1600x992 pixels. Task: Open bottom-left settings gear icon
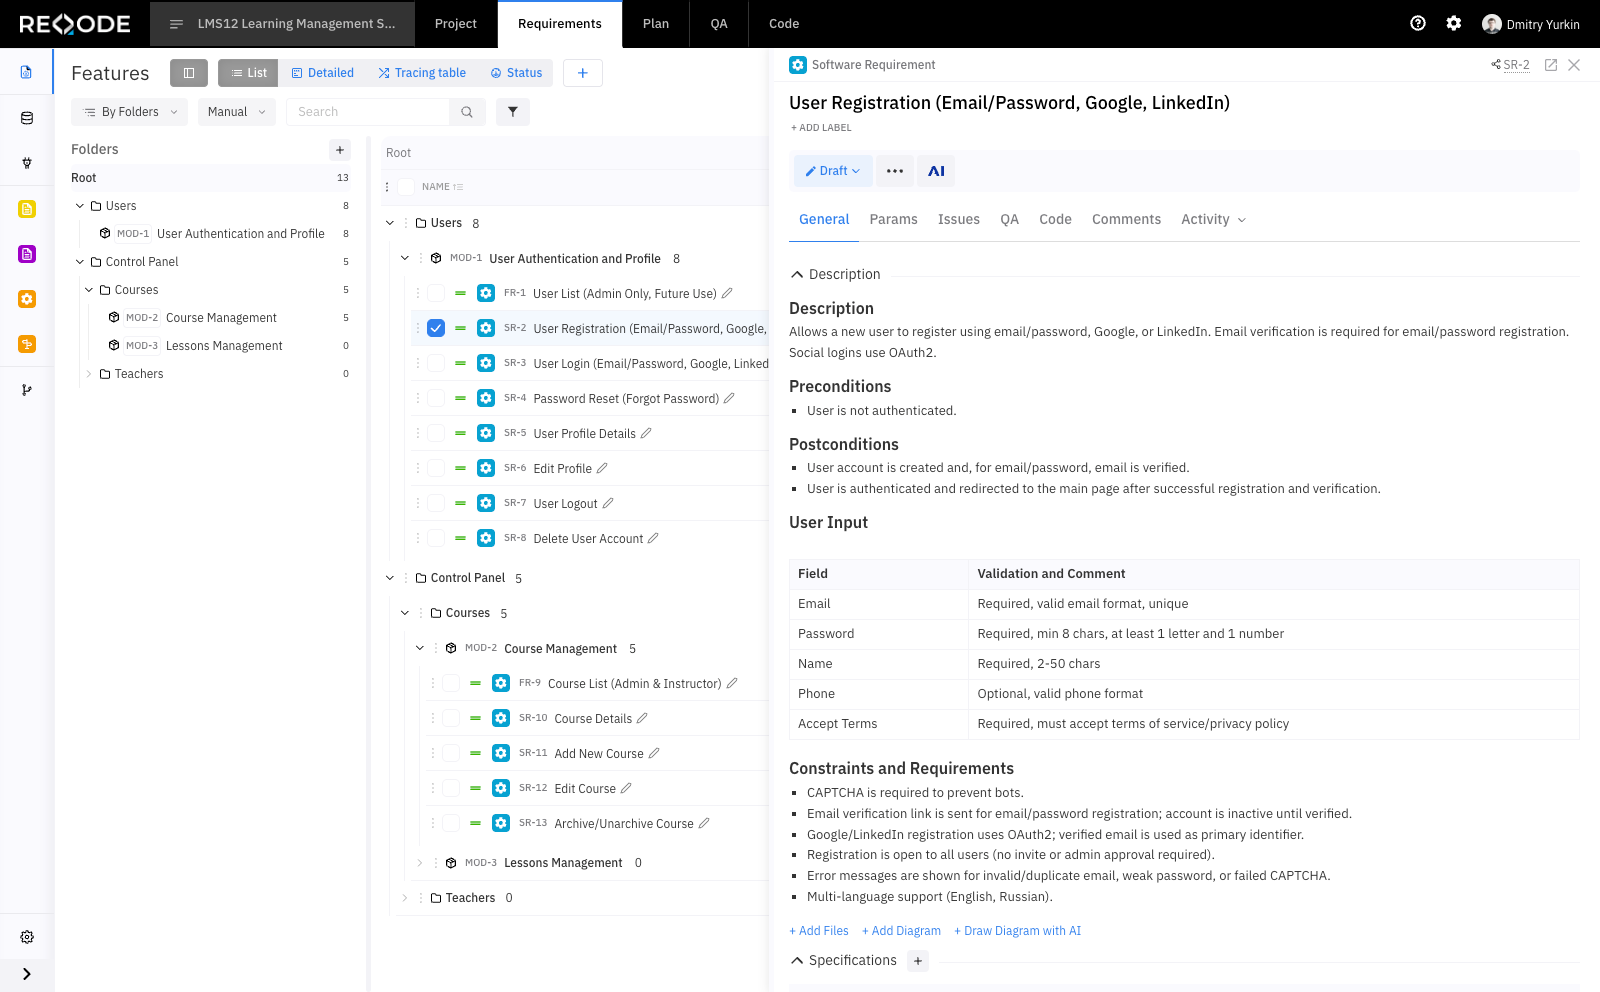[x=27, y=937]
